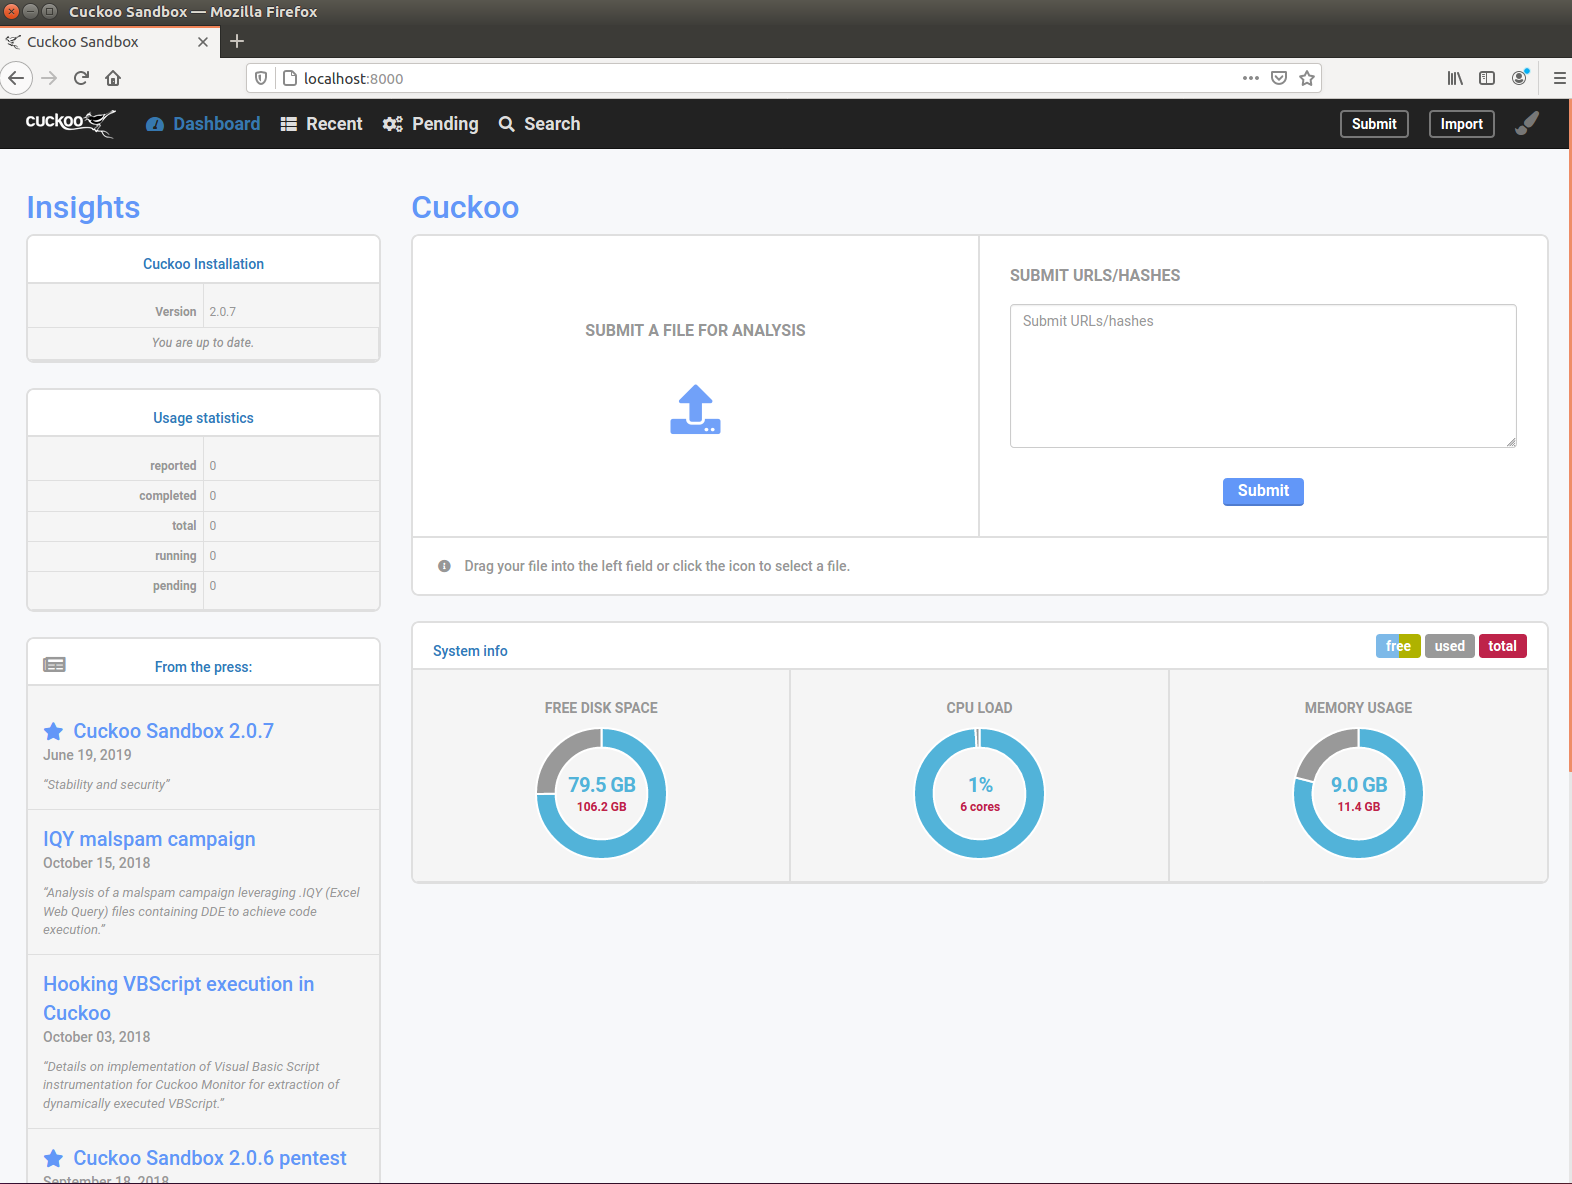Click the 'reported' statistics row
Screen dimensions: 1572x1184
click(x=203, y=466)
